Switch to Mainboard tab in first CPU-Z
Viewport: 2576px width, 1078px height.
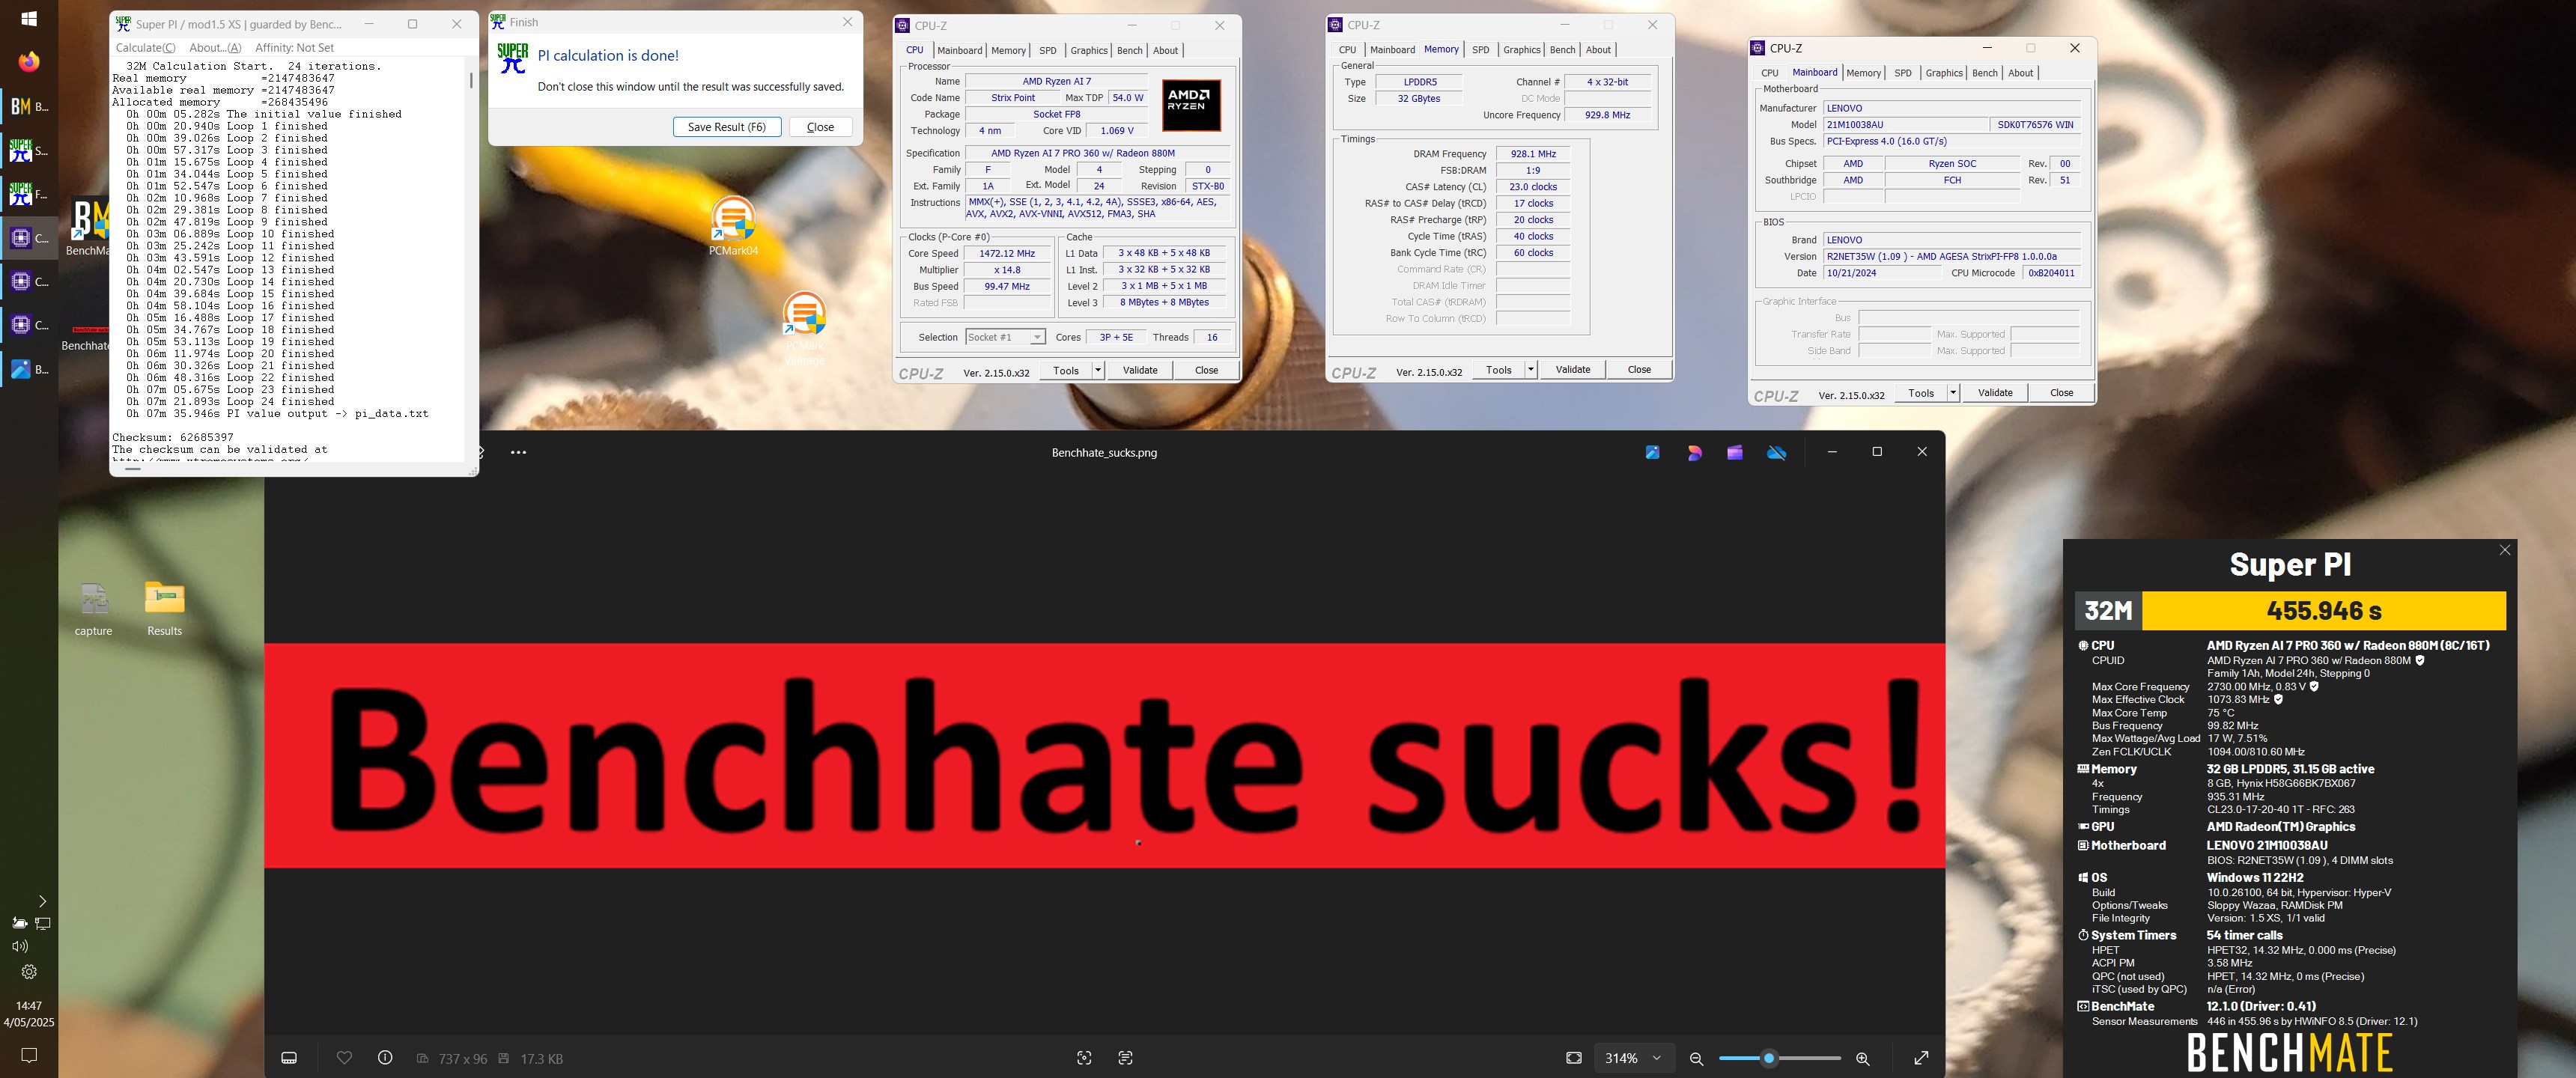[959, 50]
